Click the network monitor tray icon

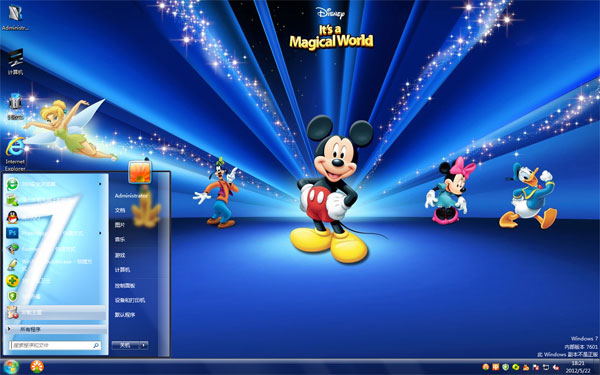click(x=546, y=367)
